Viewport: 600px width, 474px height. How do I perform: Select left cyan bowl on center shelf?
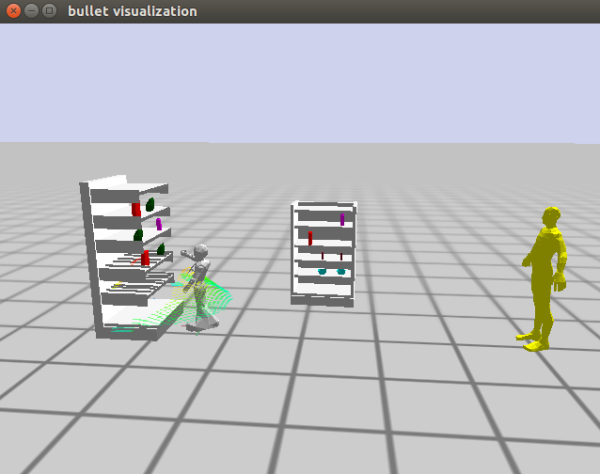pyautogui.click(x=322, y=272)
